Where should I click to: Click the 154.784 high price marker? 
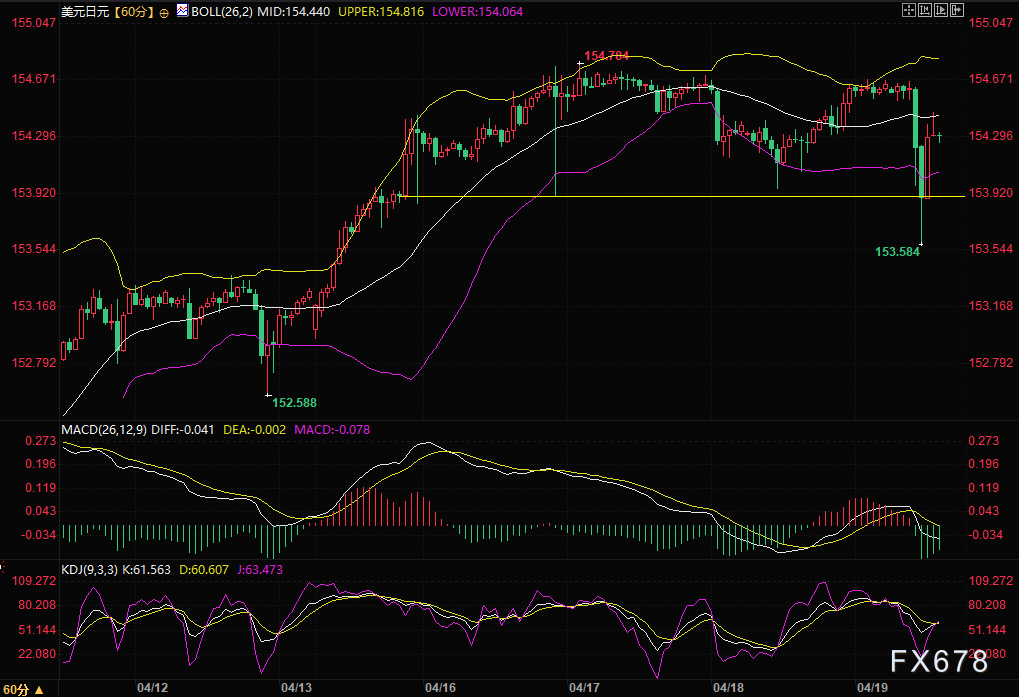point(606,56)
